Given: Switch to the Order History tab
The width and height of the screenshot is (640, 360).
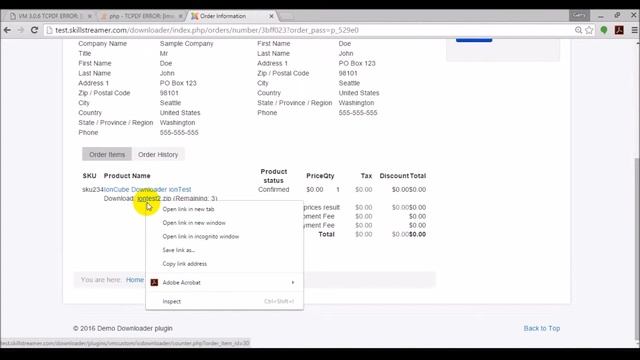Looking at the screenshot, I should [x=158, y=154].
